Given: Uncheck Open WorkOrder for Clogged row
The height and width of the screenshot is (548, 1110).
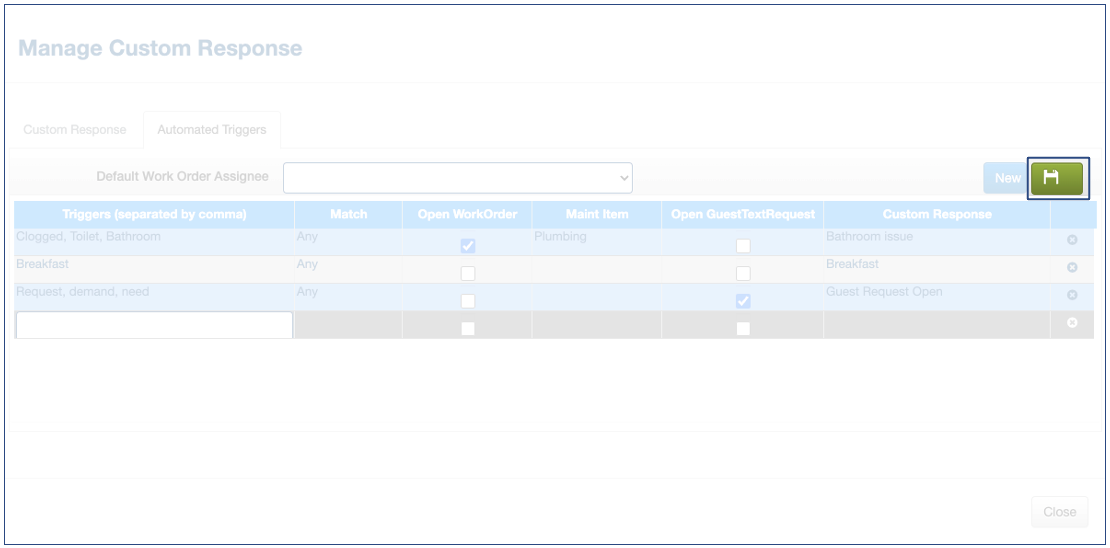Looking at the screenshot, I should (x=467, y=246).
